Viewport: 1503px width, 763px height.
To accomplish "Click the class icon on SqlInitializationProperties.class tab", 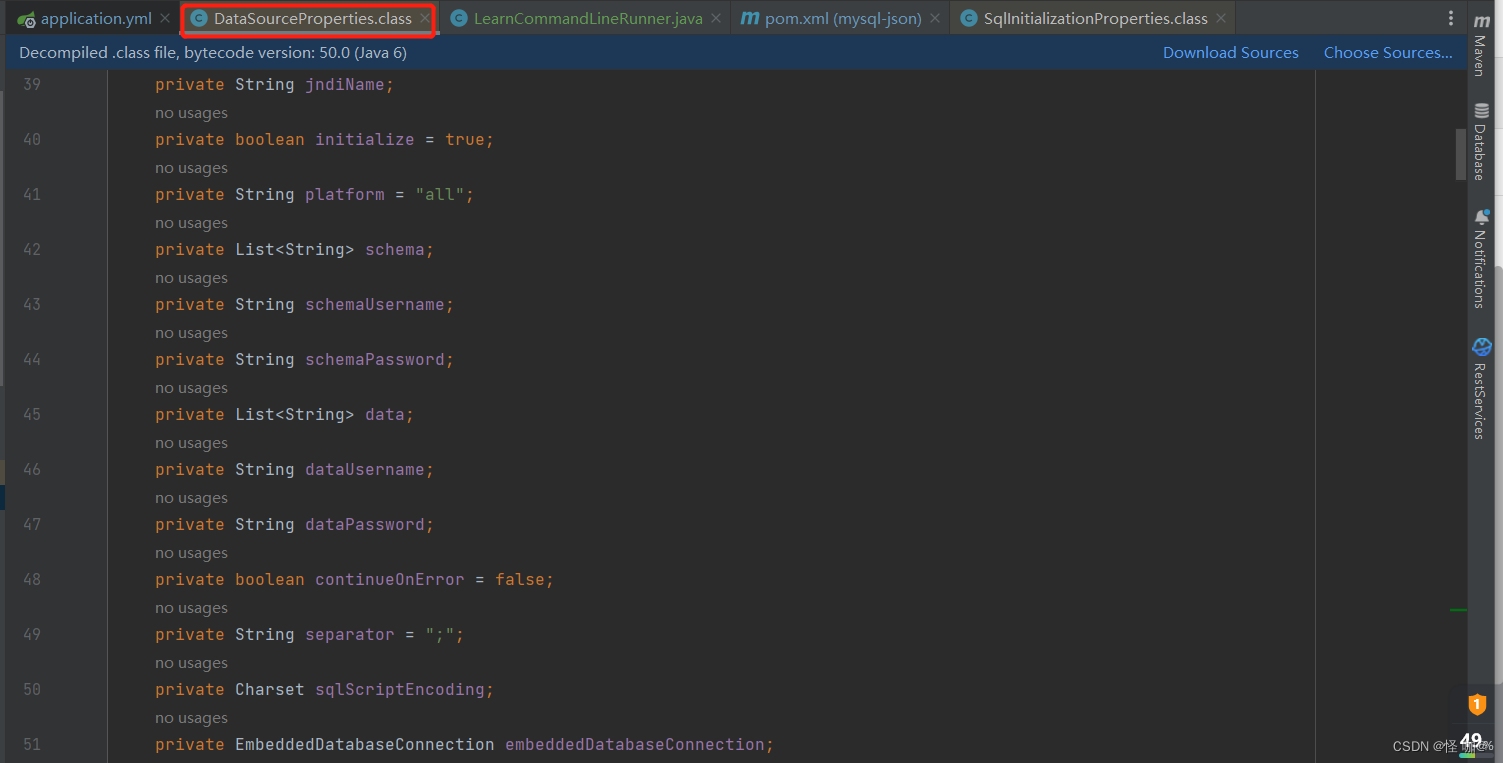I will [968, 19].
